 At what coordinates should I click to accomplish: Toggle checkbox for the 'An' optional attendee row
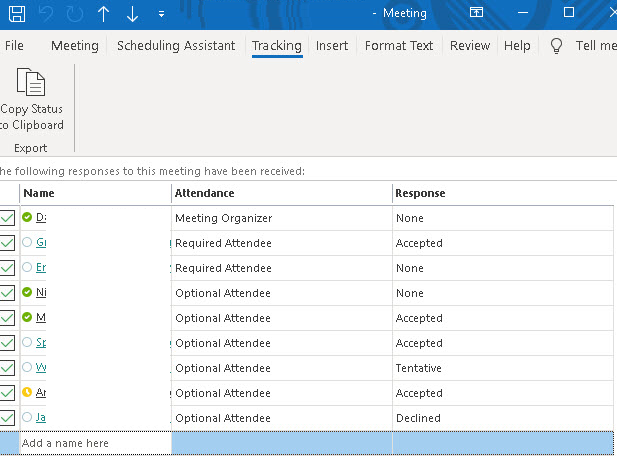pos(7,393)
